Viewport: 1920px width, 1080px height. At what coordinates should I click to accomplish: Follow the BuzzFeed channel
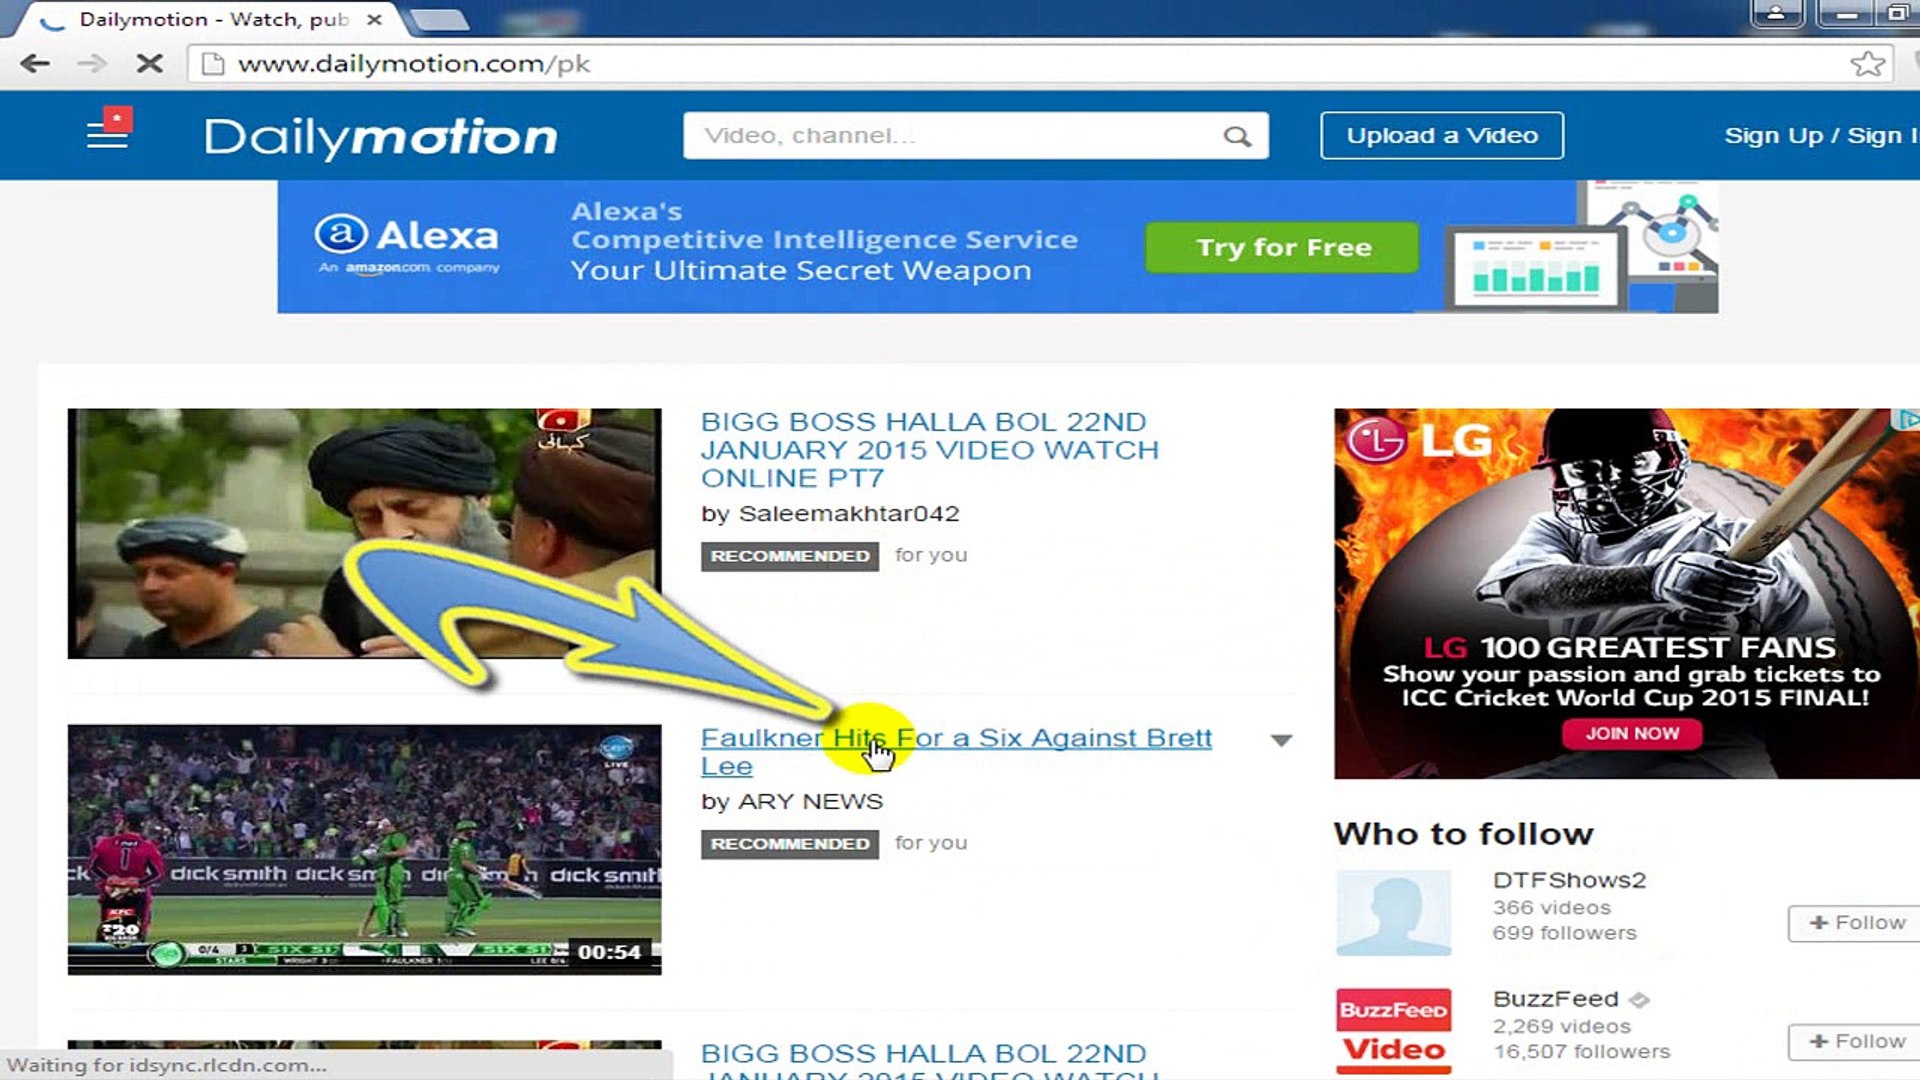(x=1856, y=1041)
